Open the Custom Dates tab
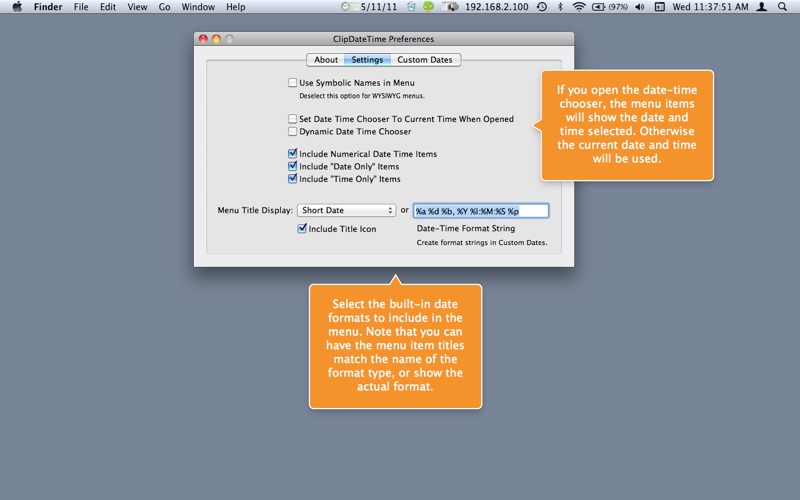This screenshot has height=500, width=800. 425,60
